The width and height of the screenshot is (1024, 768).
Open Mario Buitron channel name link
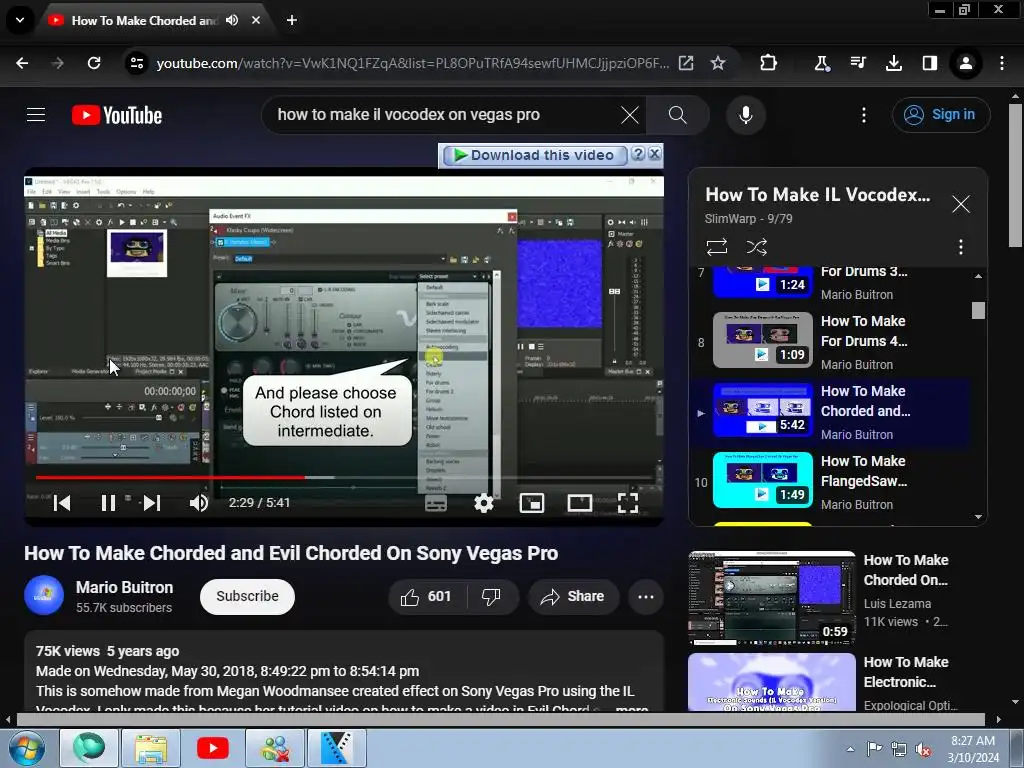click(x=124, y=587)
